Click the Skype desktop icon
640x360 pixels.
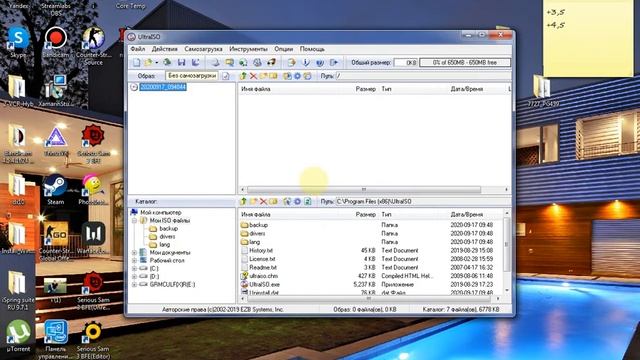click(18, 42)
